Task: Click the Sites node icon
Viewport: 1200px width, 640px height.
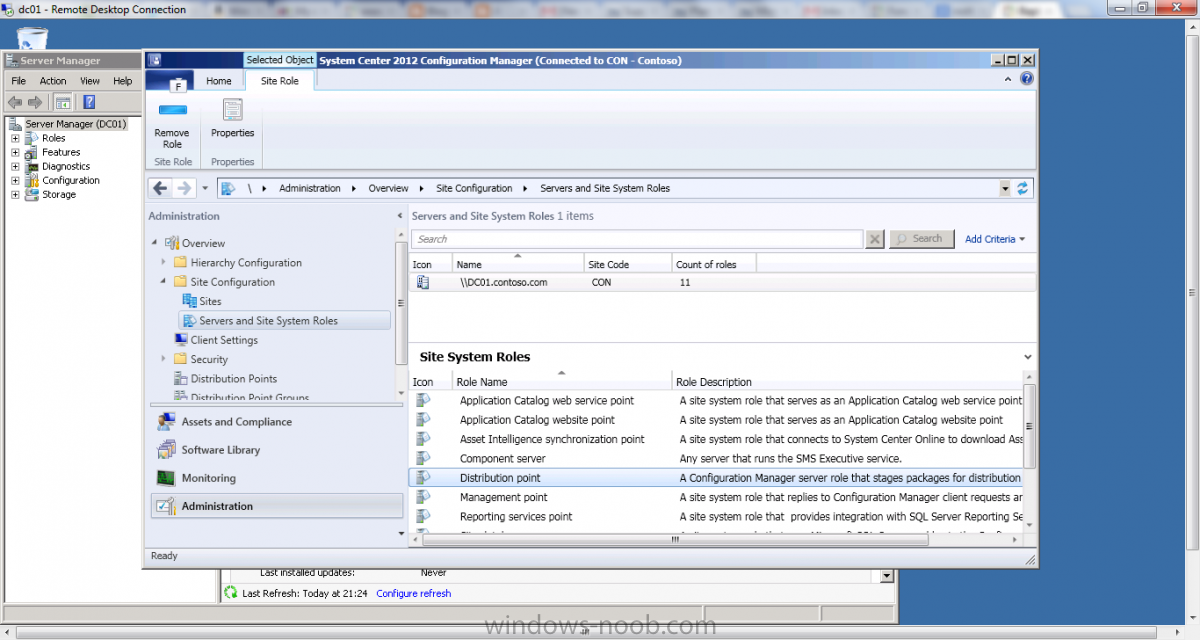Action: (x=190, y=301)
